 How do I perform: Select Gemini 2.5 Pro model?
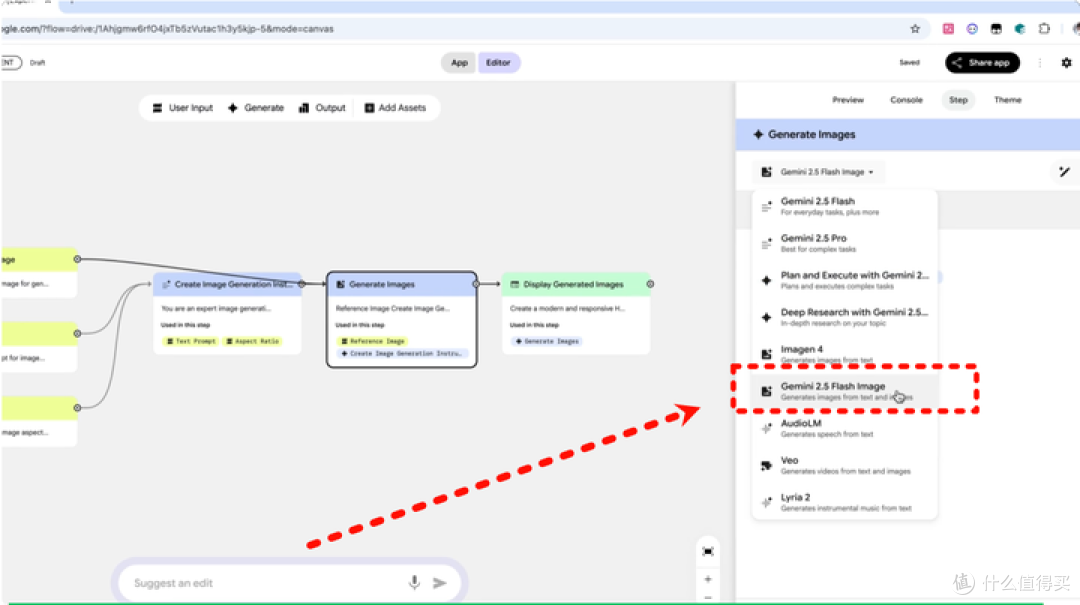click(844, 243)
